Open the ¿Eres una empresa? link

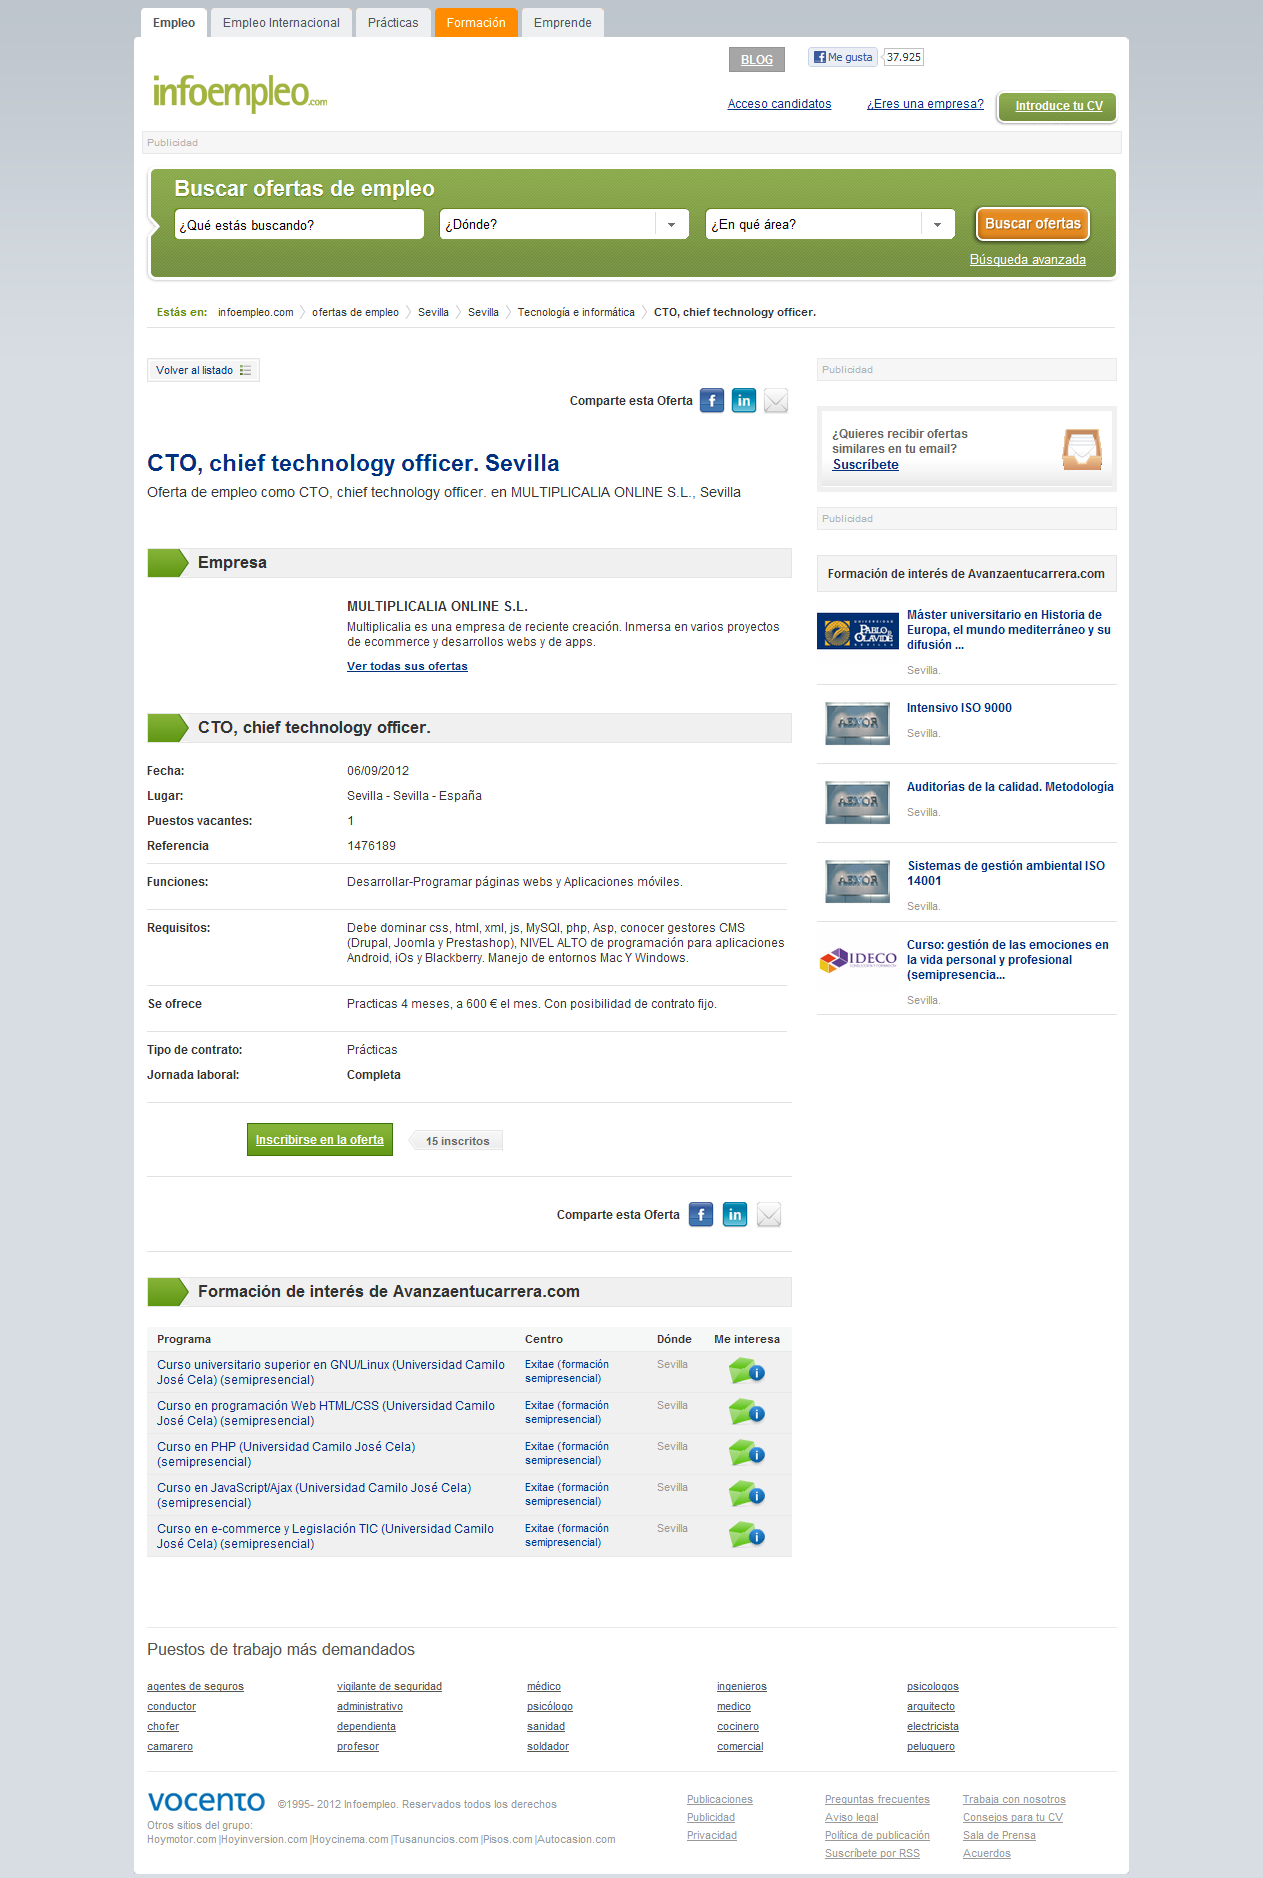(x=925, y=104)
